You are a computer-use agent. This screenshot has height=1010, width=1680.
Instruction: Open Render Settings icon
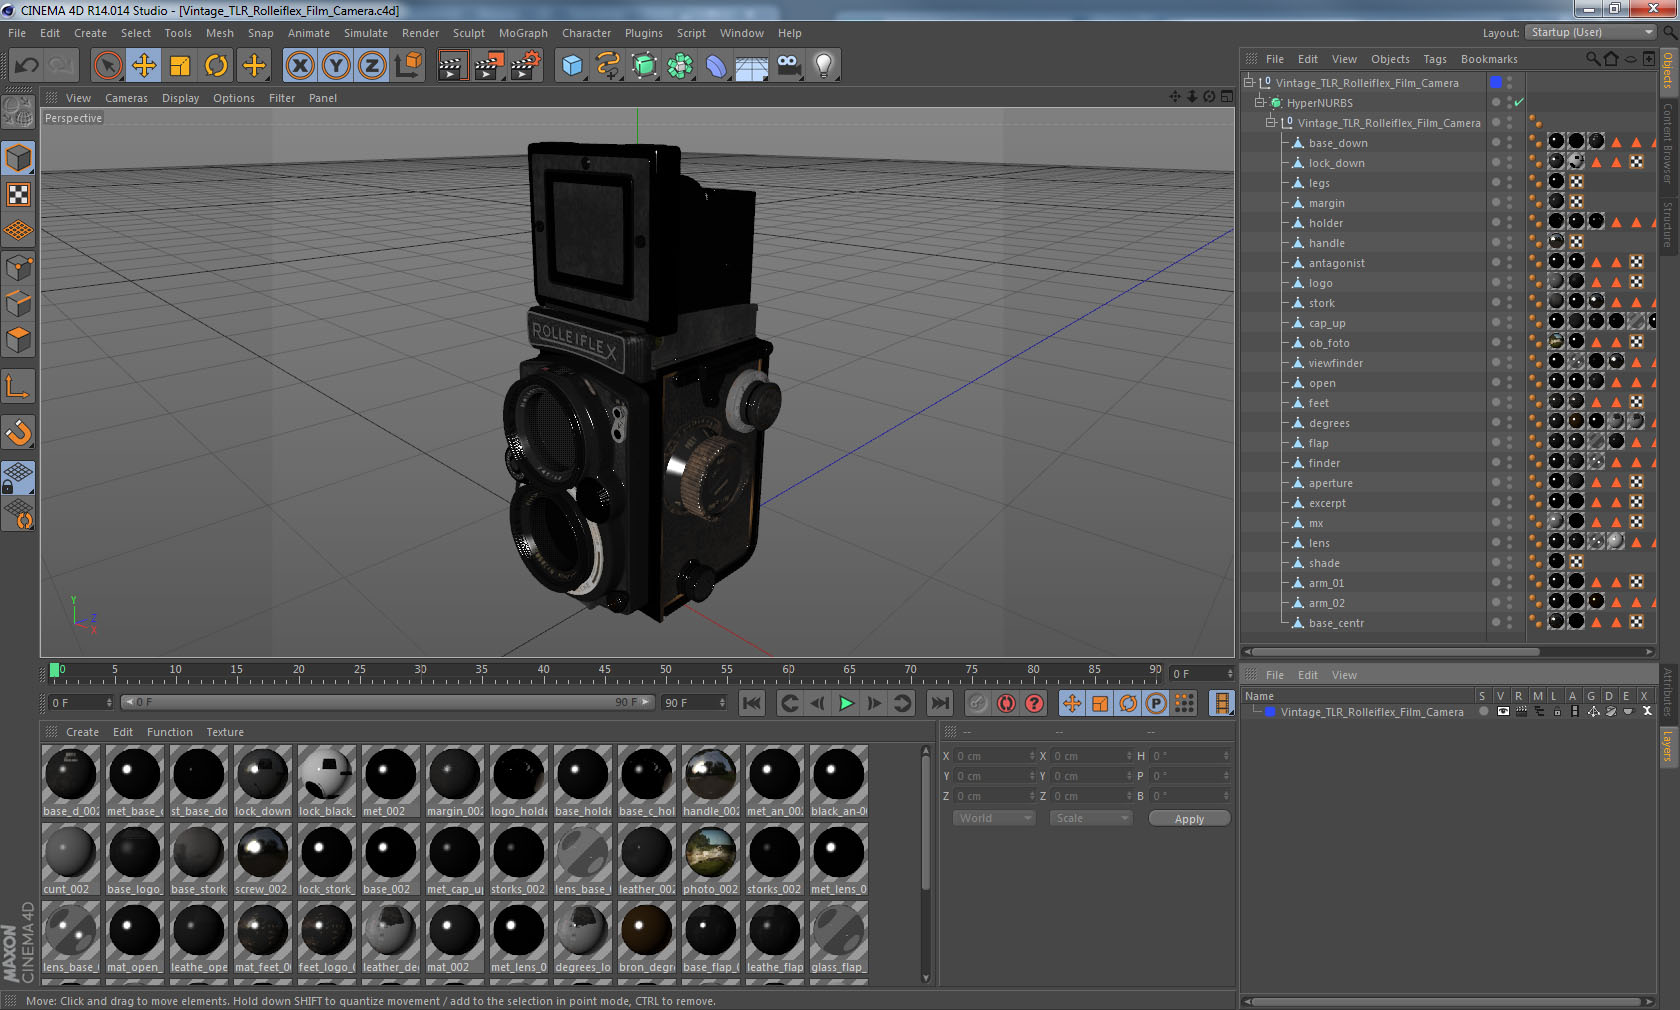(x=526, y=66)
